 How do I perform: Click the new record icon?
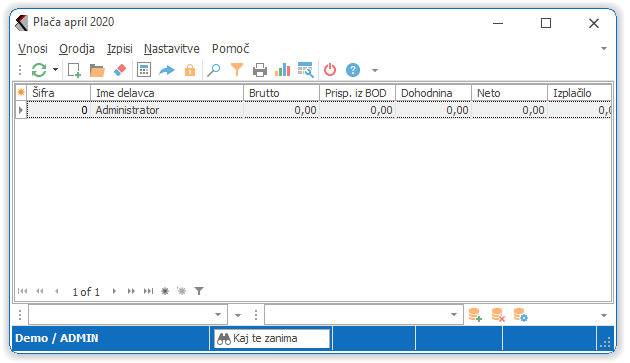point(74,70)
